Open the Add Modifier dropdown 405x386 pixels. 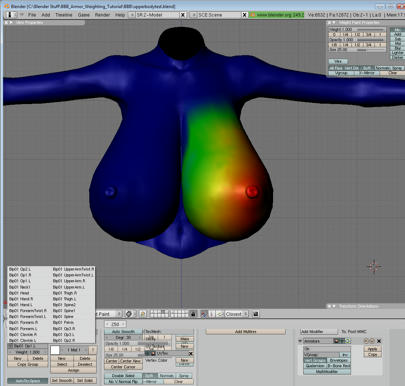click(x=319, y=332)
